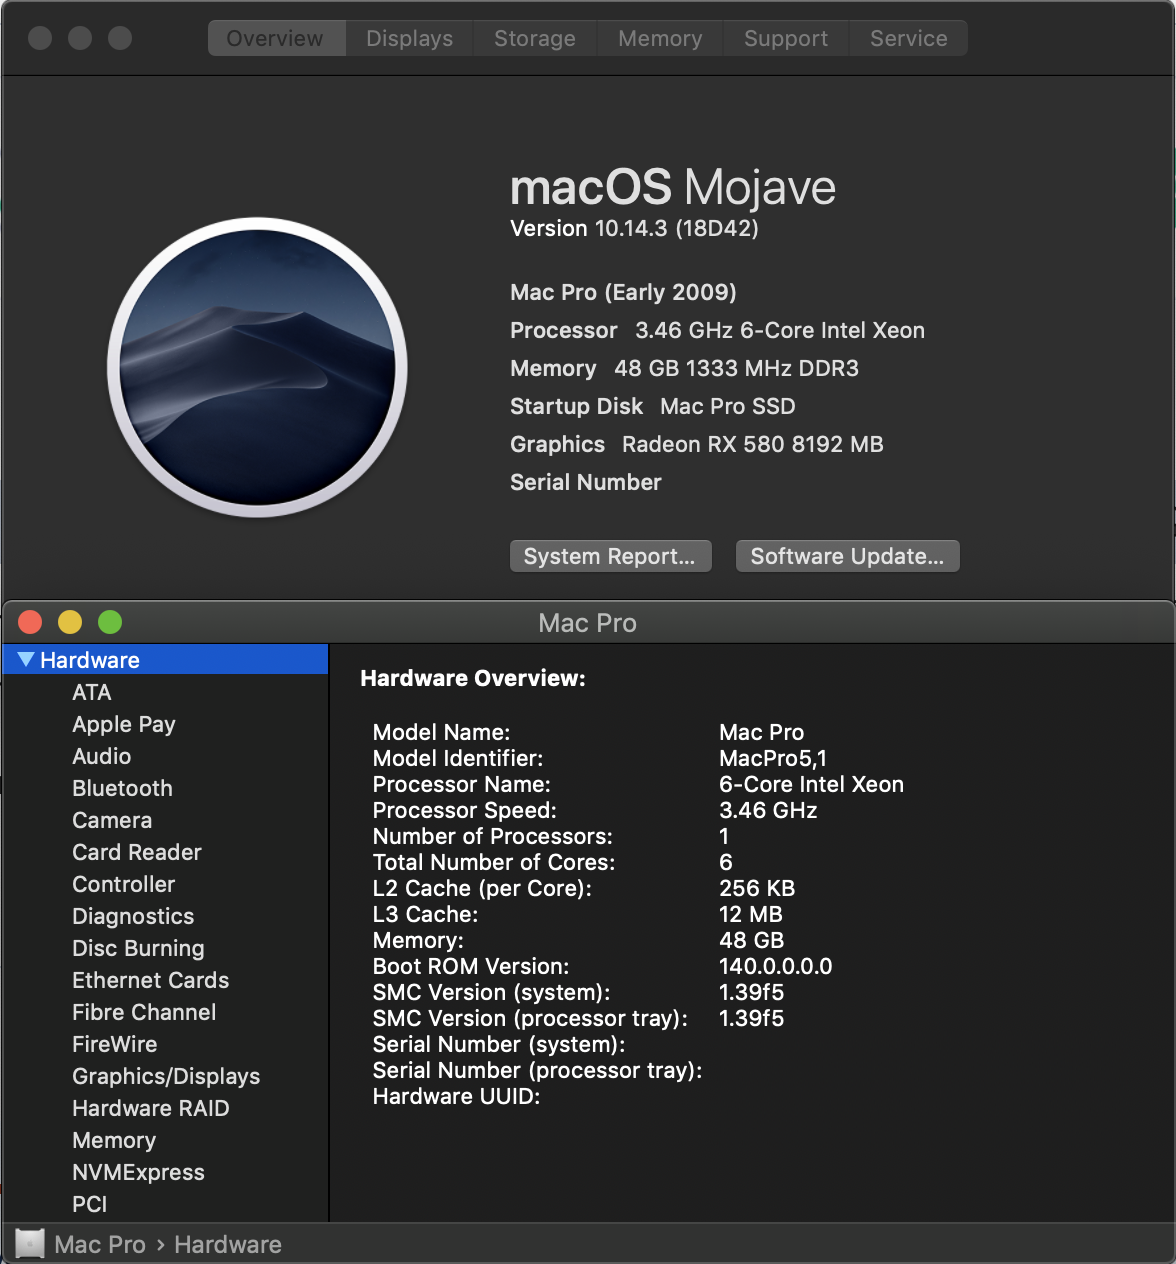This screenshot has height=1264, width=1176.
Task: Open the Service tab
Action: tap(908, 38)
